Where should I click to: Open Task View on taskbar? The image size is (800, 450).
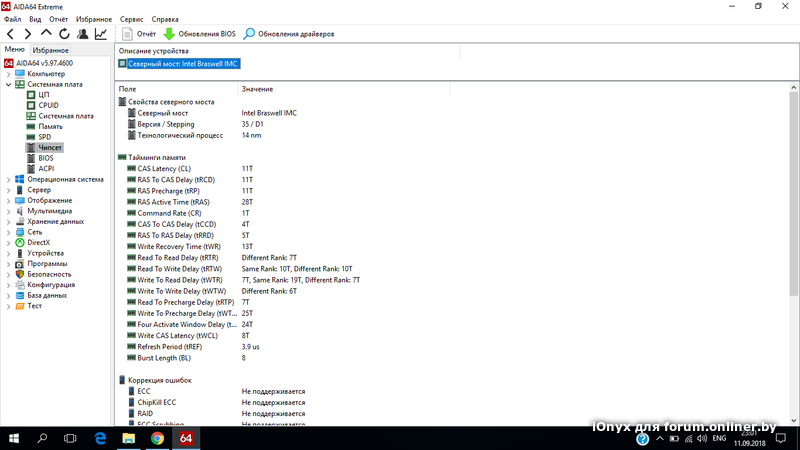[70, 438]
